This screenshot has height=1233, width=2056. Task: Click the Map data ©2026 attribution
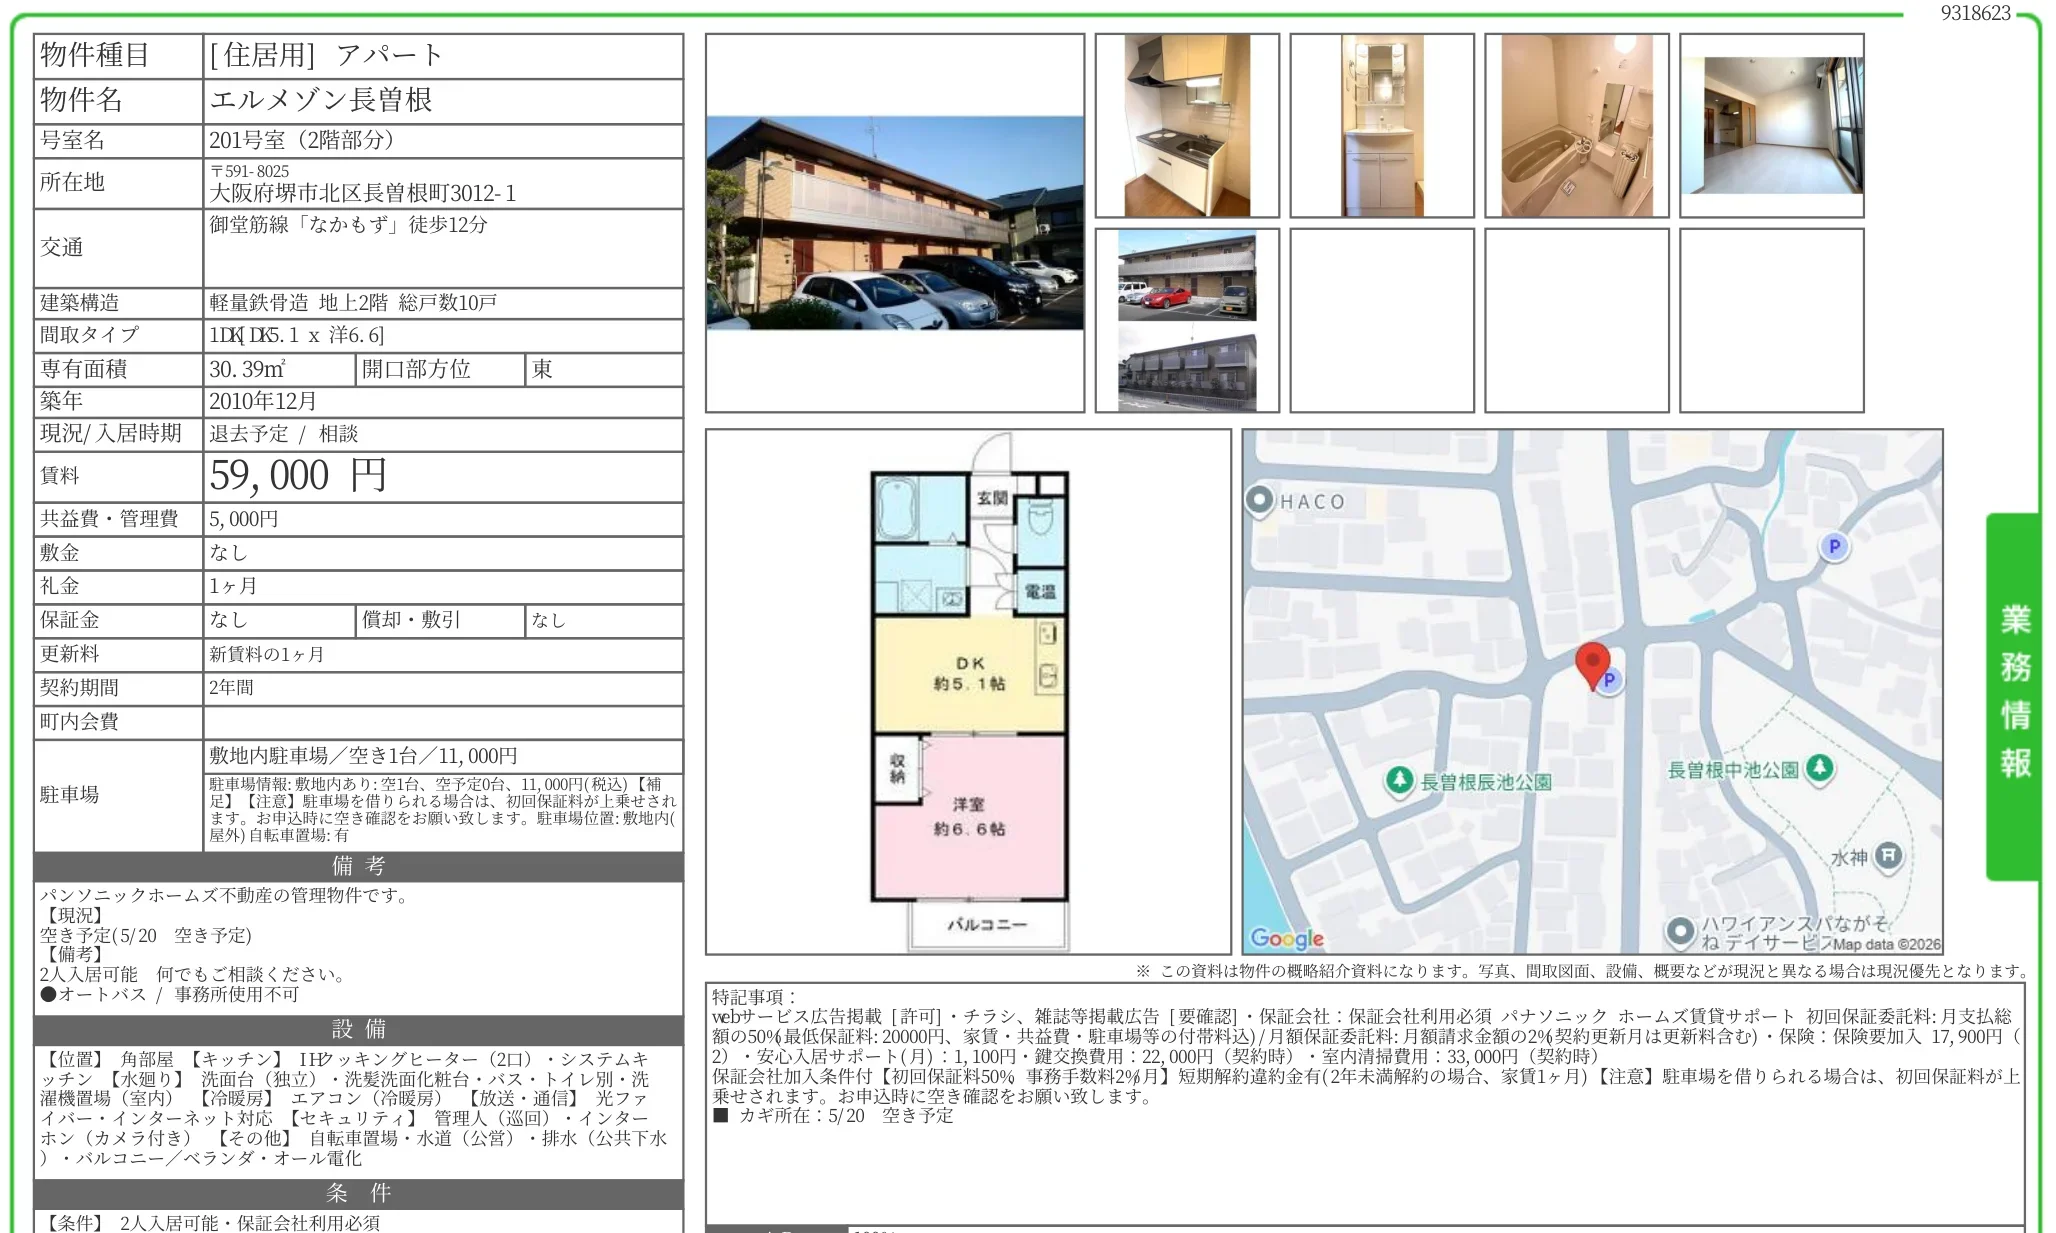(x=1886, y=944)
